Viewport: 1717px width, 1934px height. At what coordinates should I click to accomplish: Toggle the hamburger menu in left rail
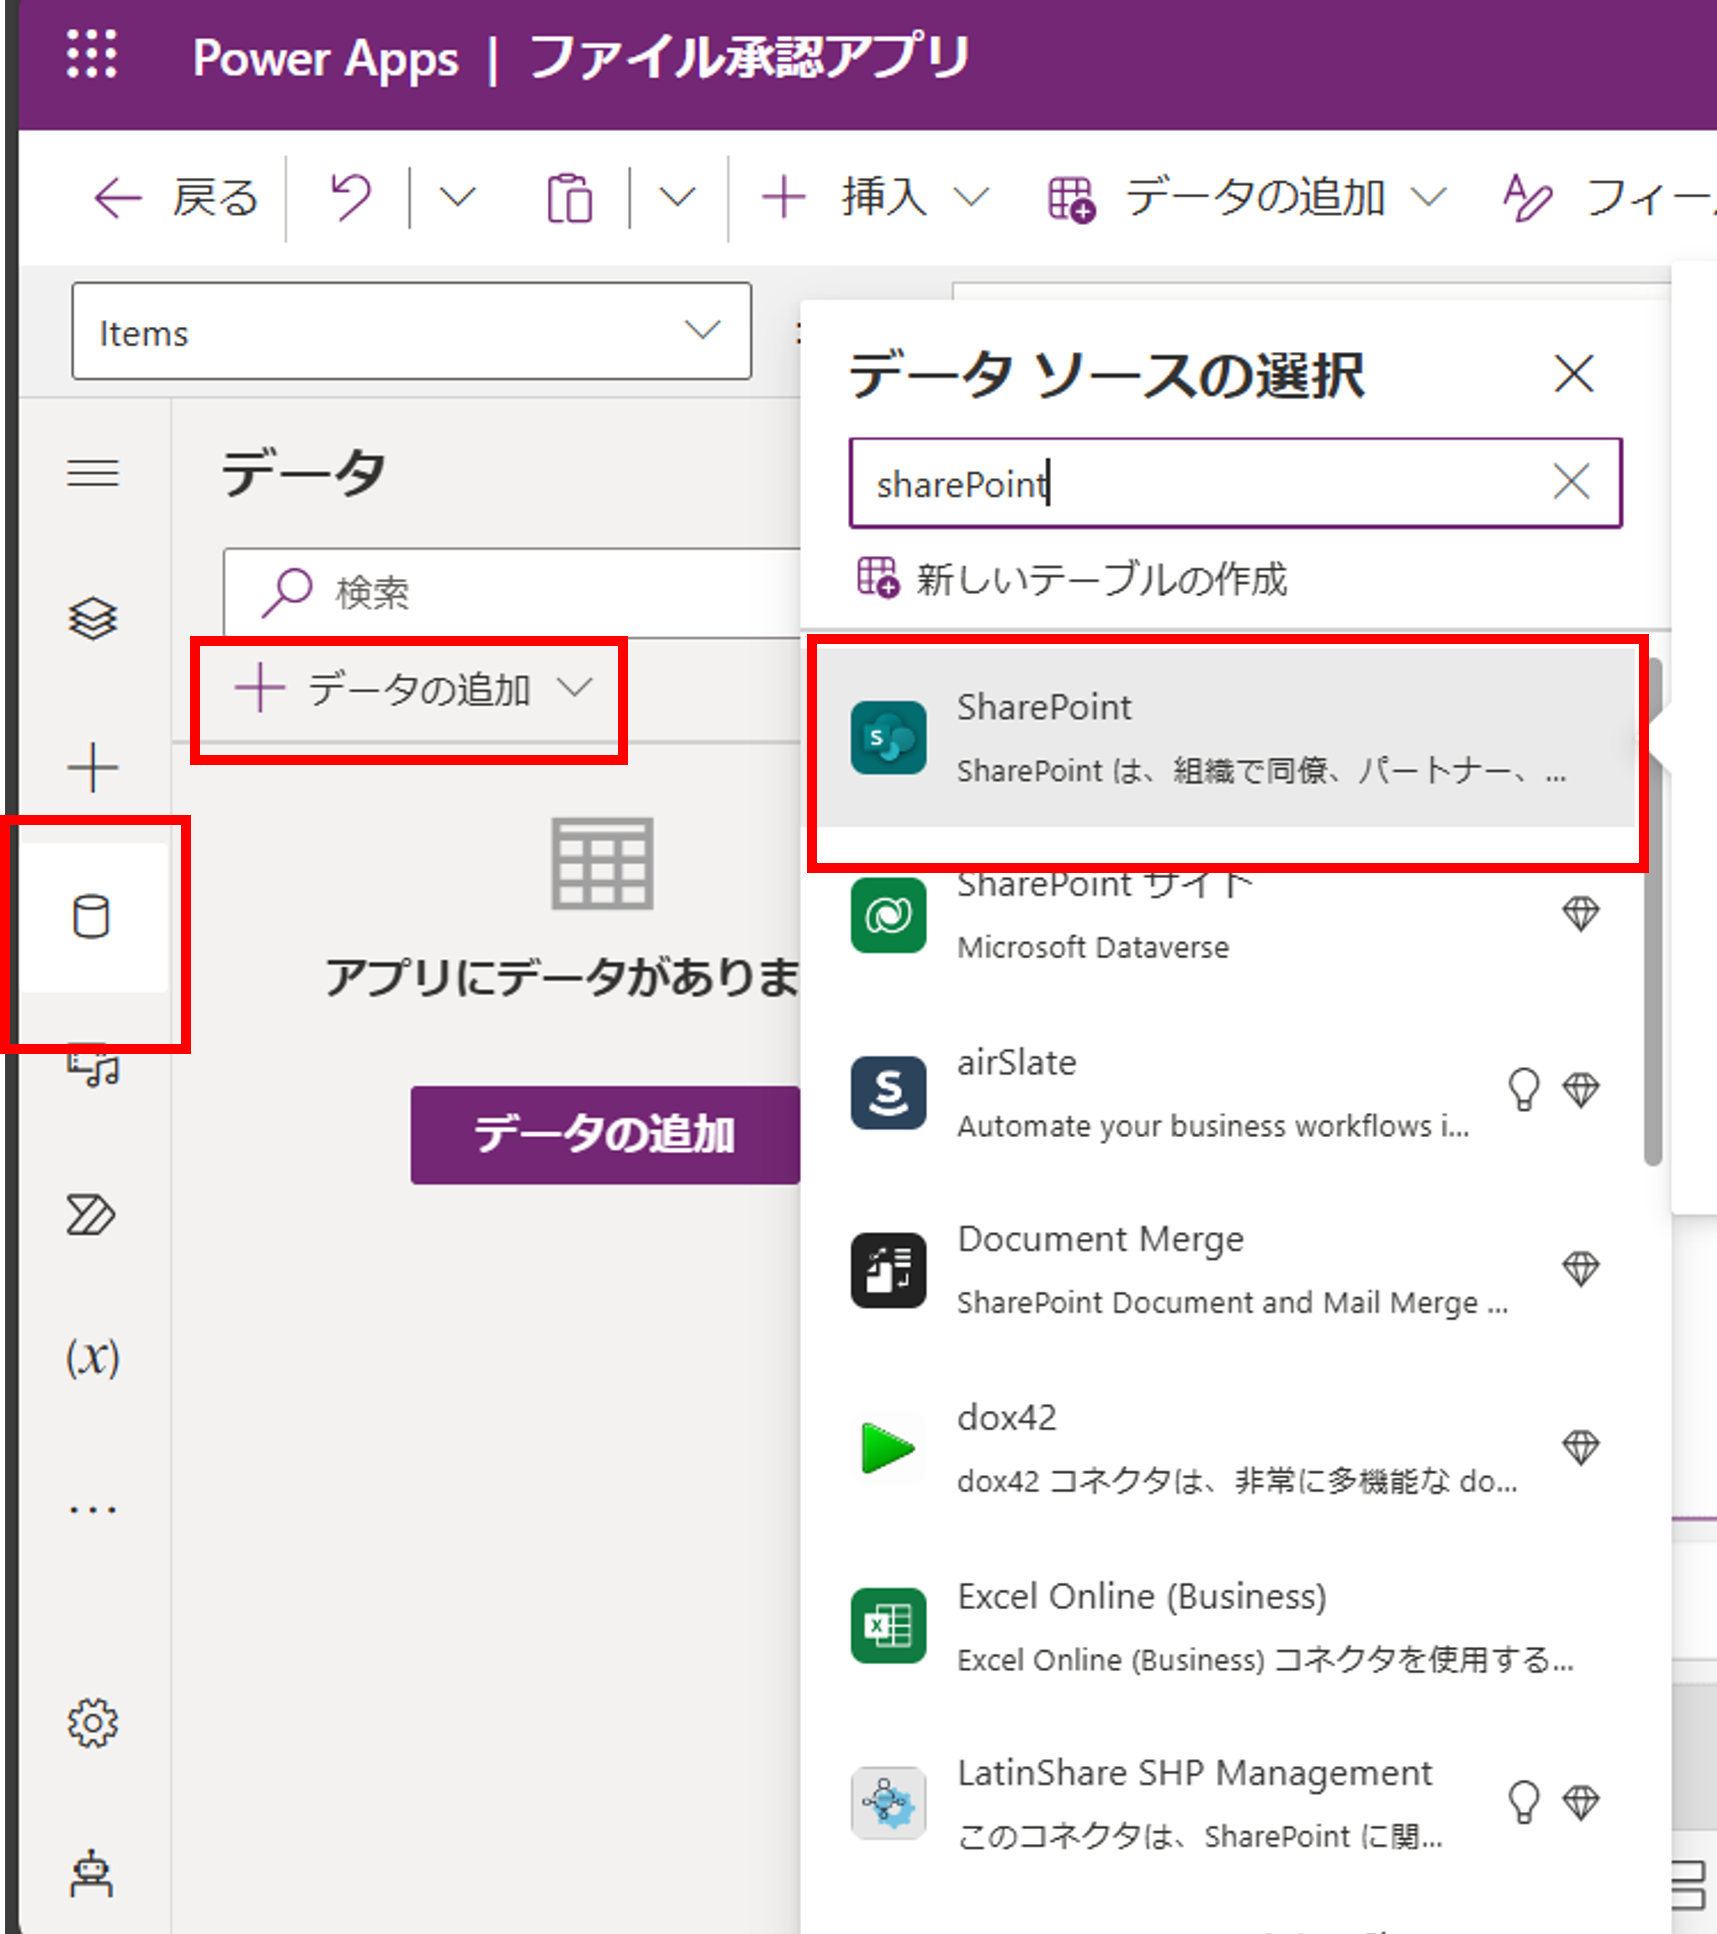pos(93,472)
